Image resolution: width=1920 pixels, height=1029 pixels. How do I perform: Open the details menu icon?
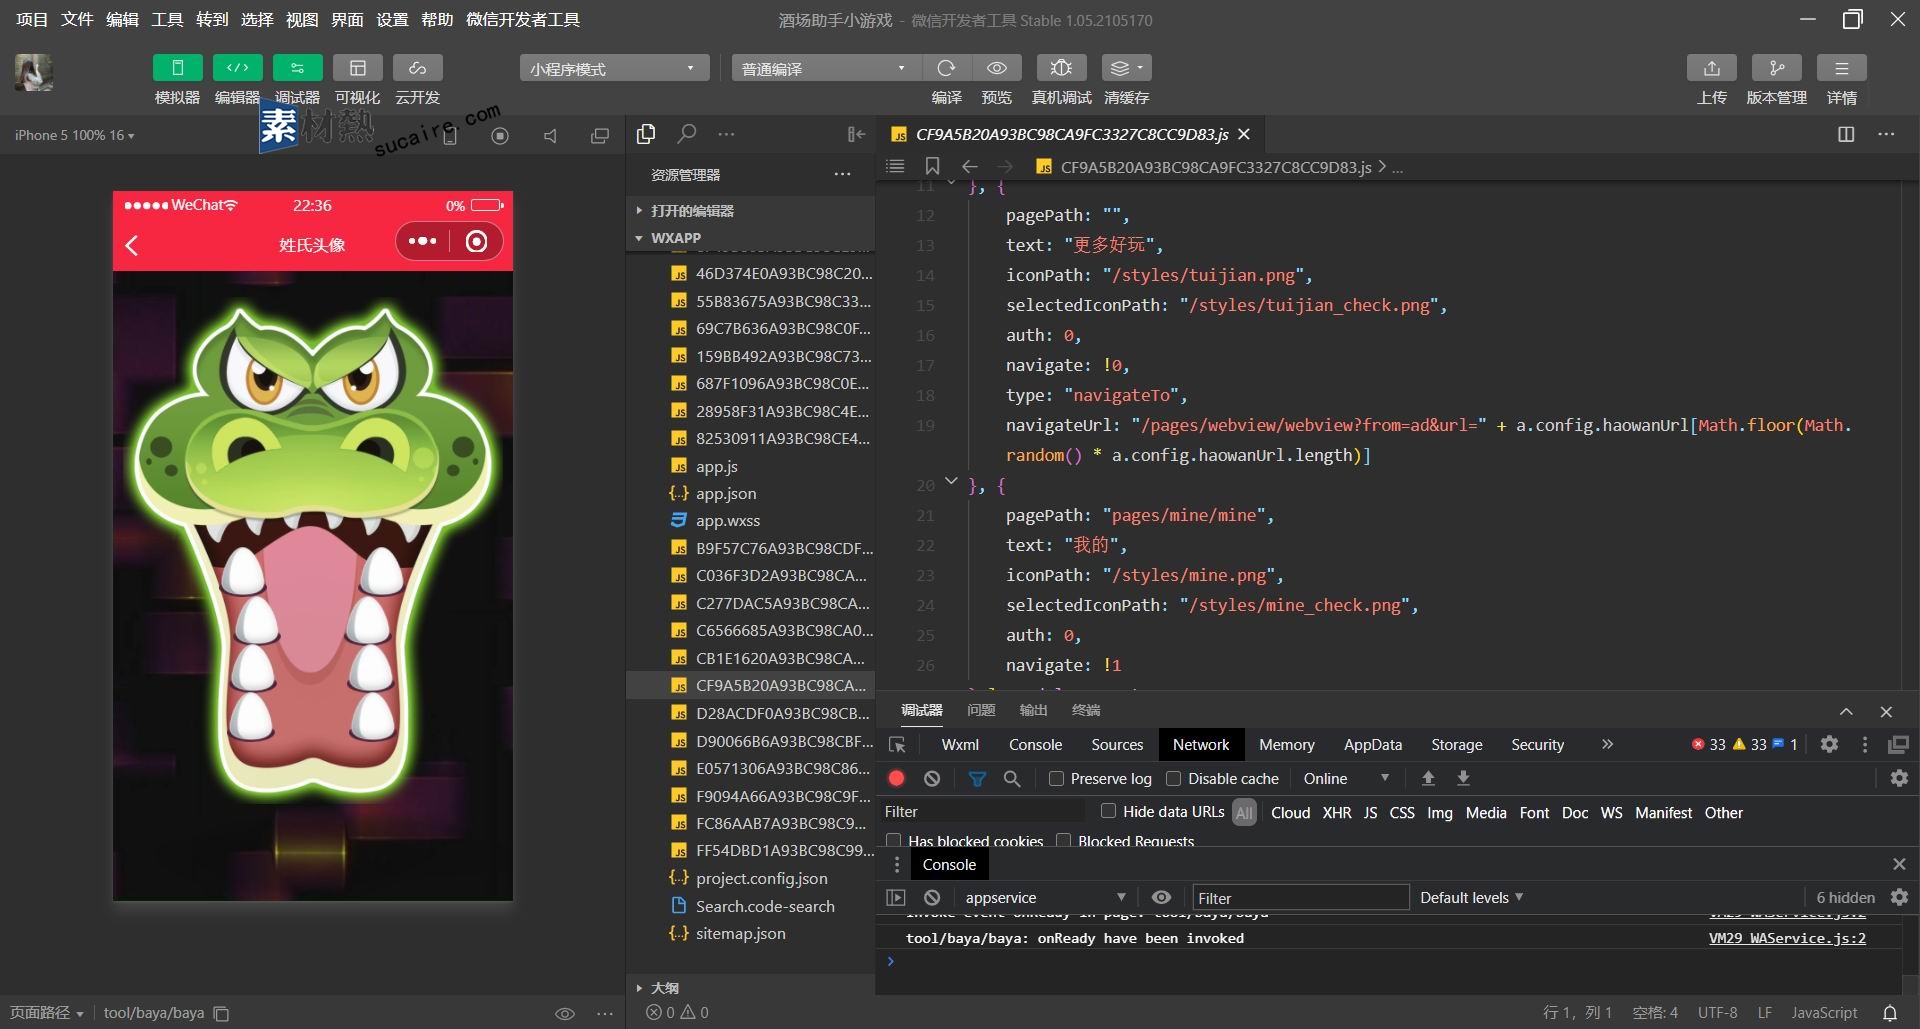pos(1841,68)
